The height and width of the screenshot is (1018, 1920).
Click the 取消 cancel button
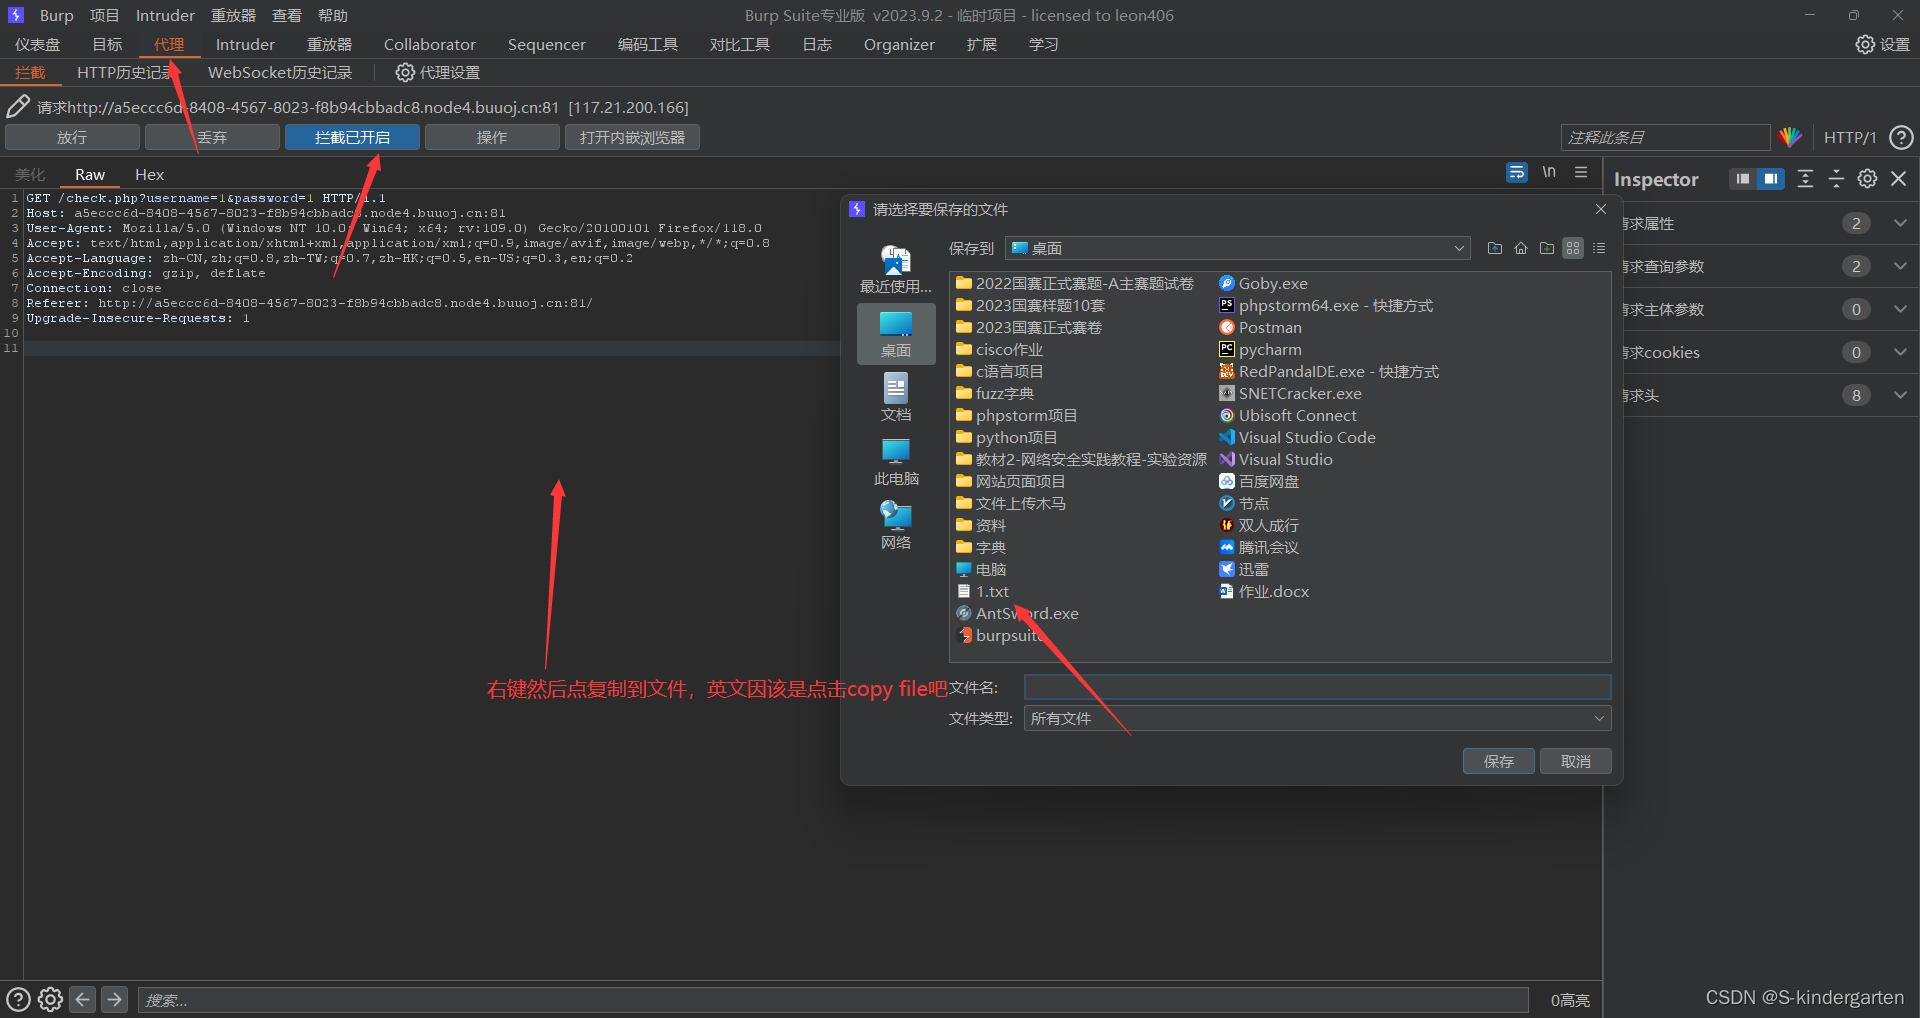coord(1576,761)
